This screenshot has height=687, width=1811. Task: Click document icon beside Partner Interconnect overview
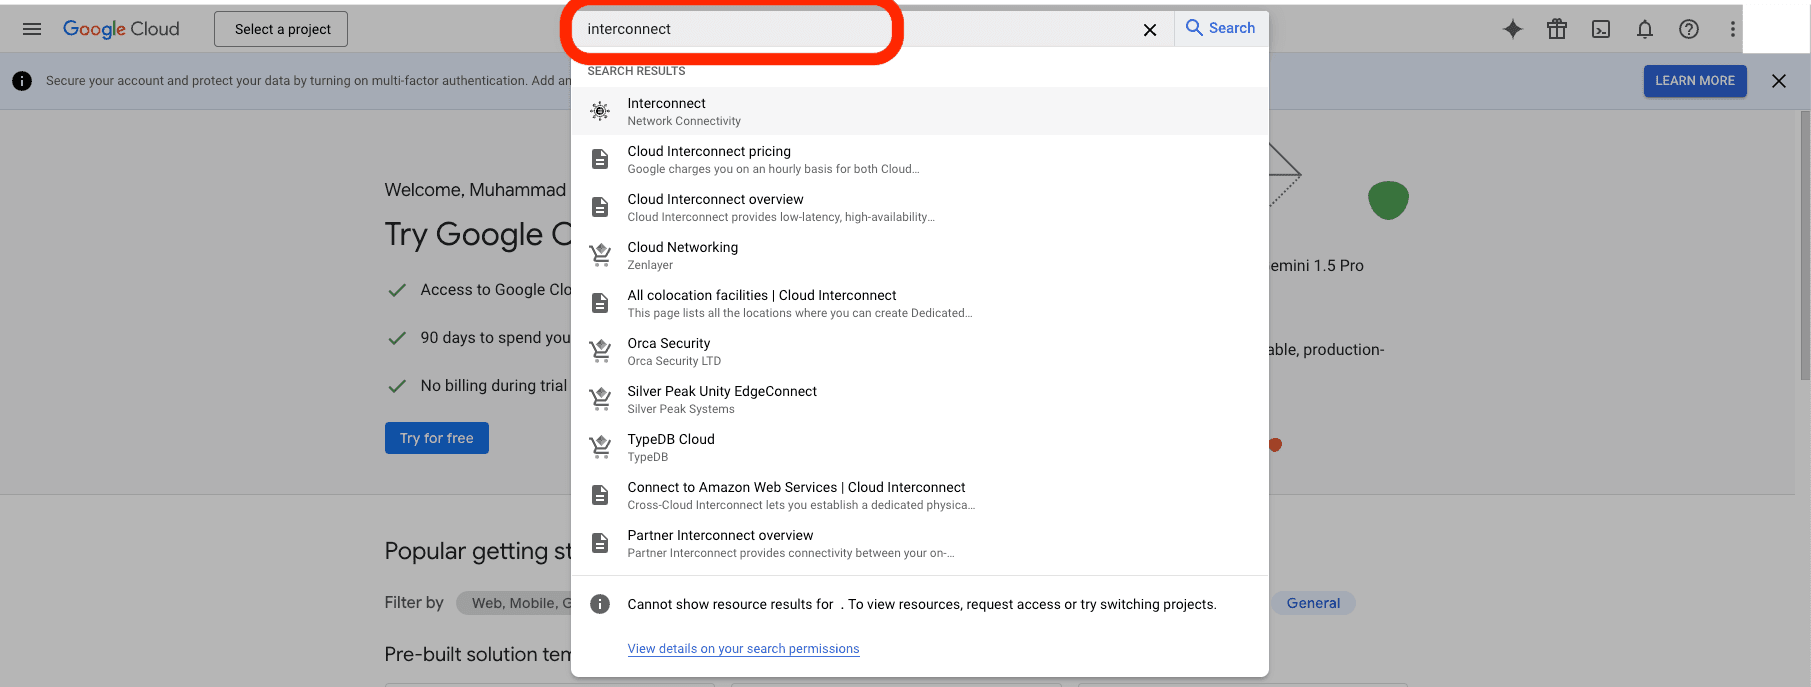pyautogui.click(x=600, y=543)
